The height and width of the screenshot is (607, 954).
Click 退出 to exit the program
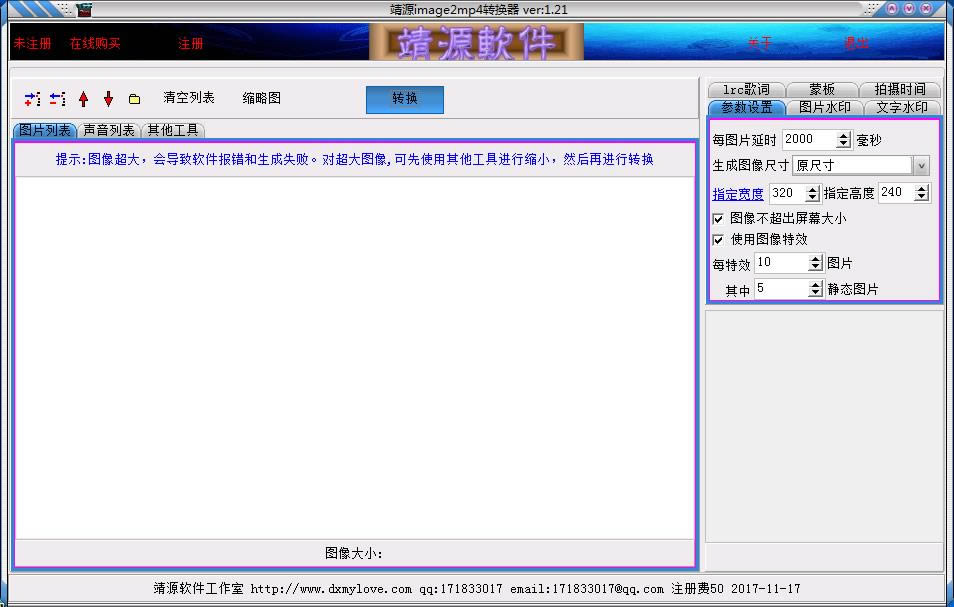point(856,43)
